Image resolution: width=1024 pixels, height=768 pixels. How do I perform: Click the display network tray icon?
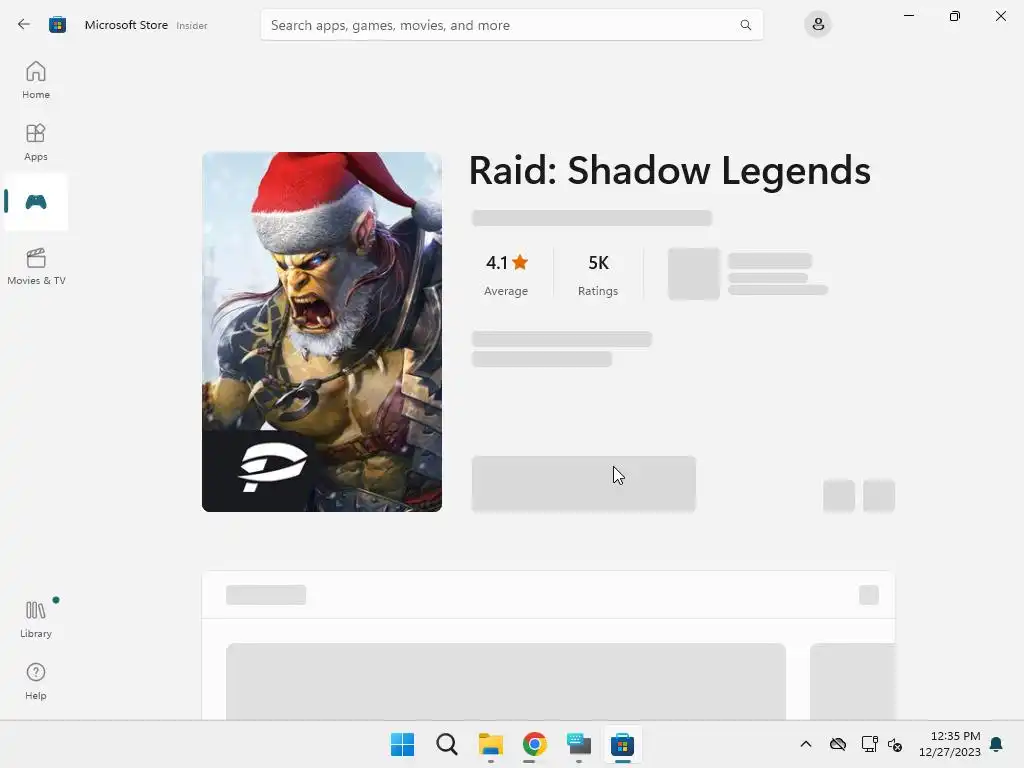pyautogui.click(x=869, y=744)
